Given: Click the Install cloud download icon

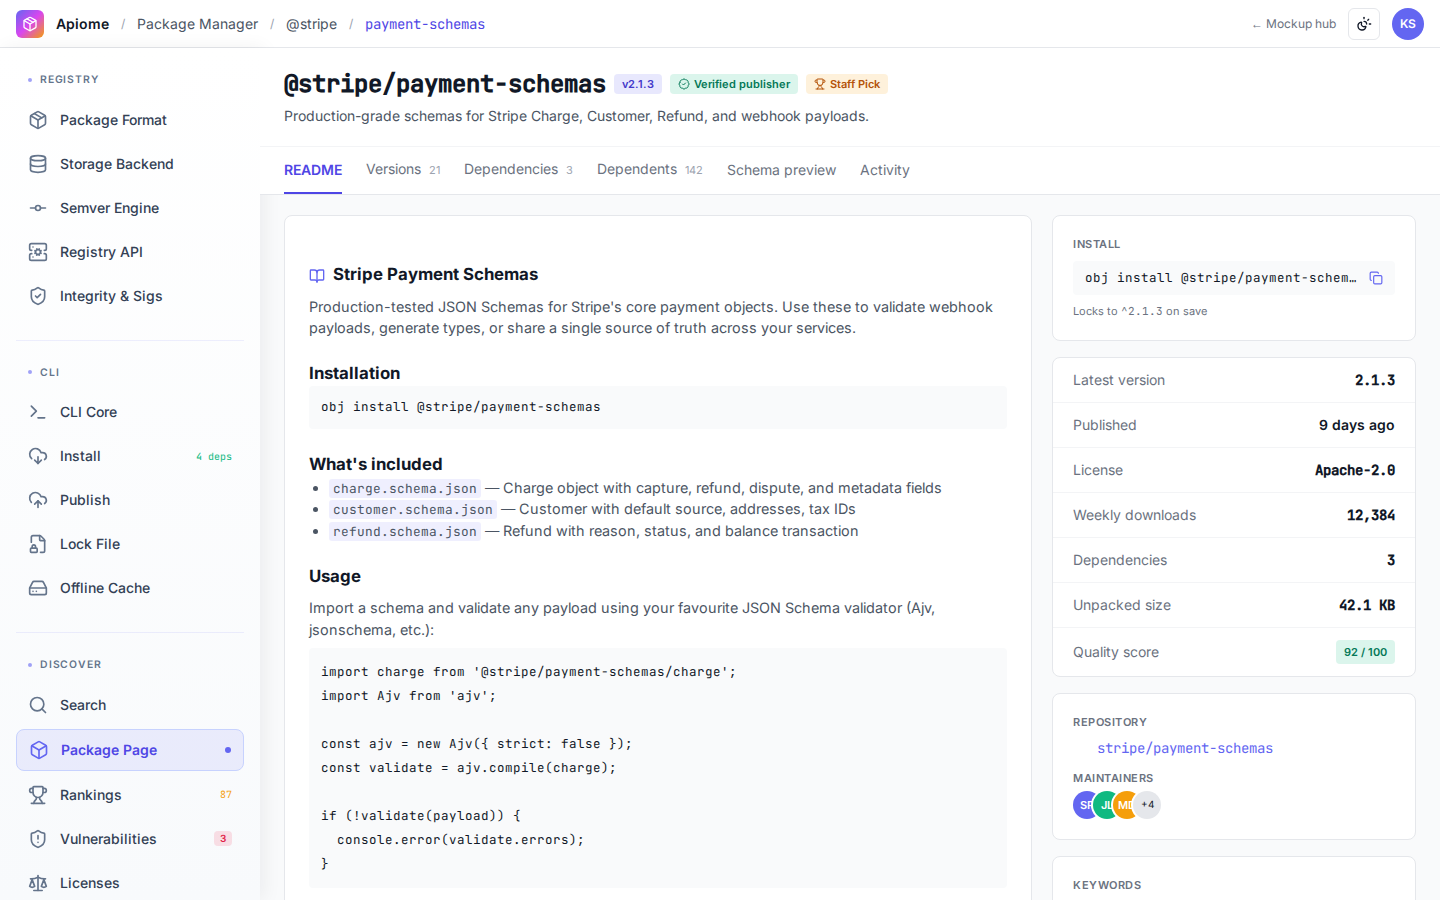Looking at the screenshot, I should 38,456.
